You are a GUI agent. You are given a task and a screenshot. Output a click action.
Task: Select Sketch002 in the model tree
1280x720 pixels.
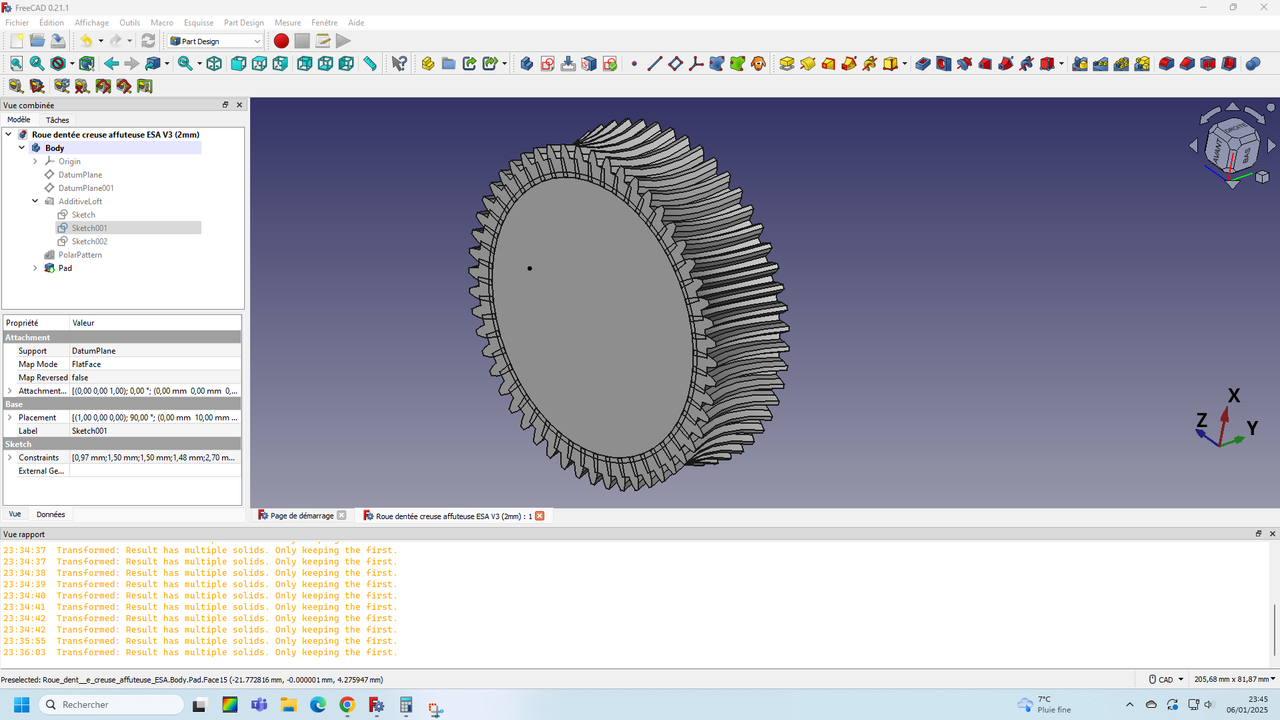(x=89, y=241)
